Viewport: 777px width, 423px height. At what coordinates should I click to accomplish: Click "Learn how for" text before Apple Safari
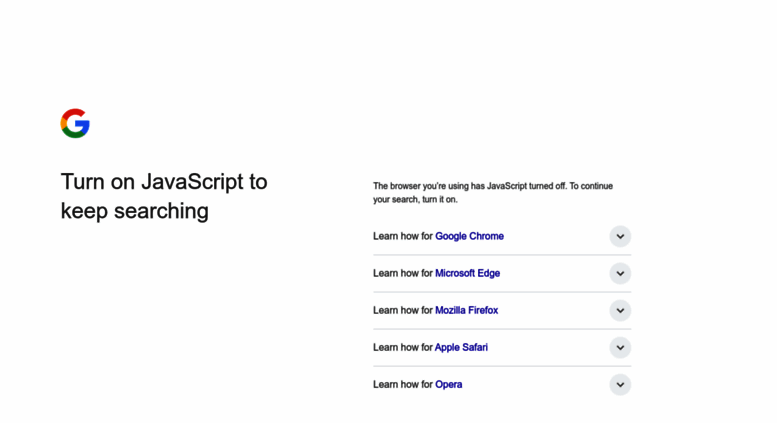point(402,347)
